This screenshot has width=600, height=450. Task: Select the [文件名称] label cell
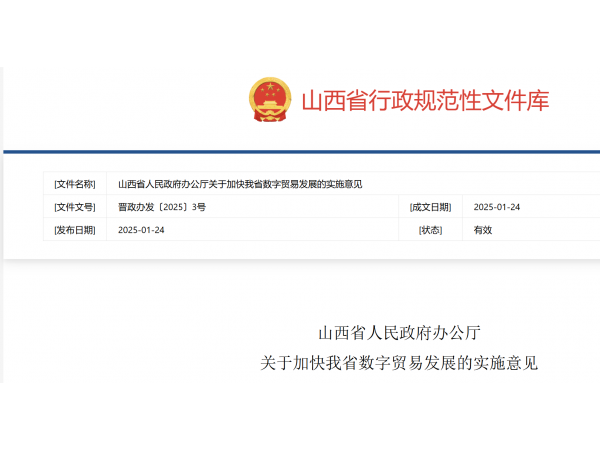pos(75,184)
